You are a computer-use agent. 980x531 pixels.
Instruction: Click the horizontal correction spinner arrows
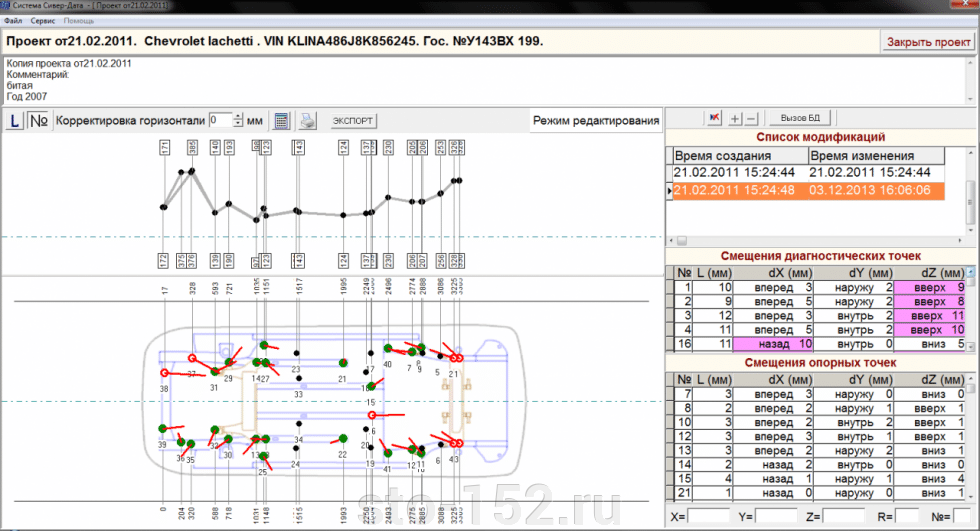tap(238, 120)
